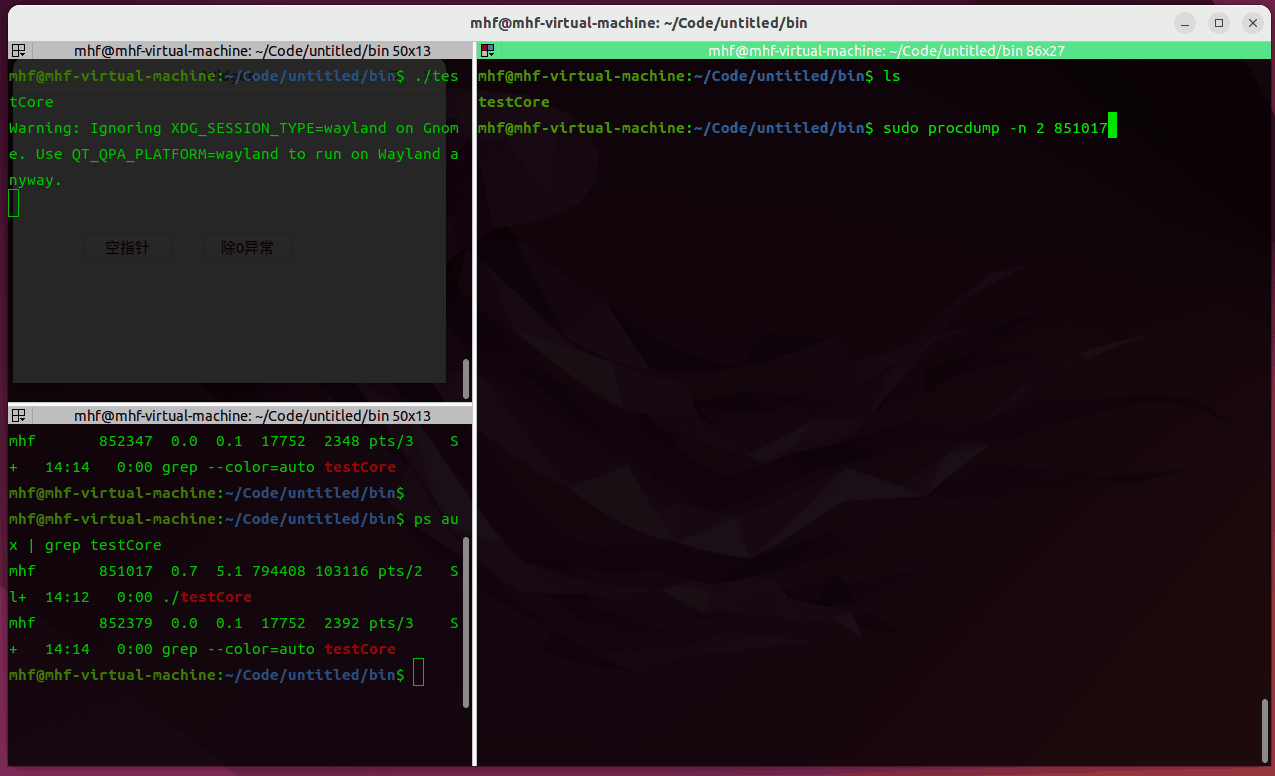Click the value 2392 in the ps output
The height and width of the screenshot is (776, 1275).
pos(342,623)
